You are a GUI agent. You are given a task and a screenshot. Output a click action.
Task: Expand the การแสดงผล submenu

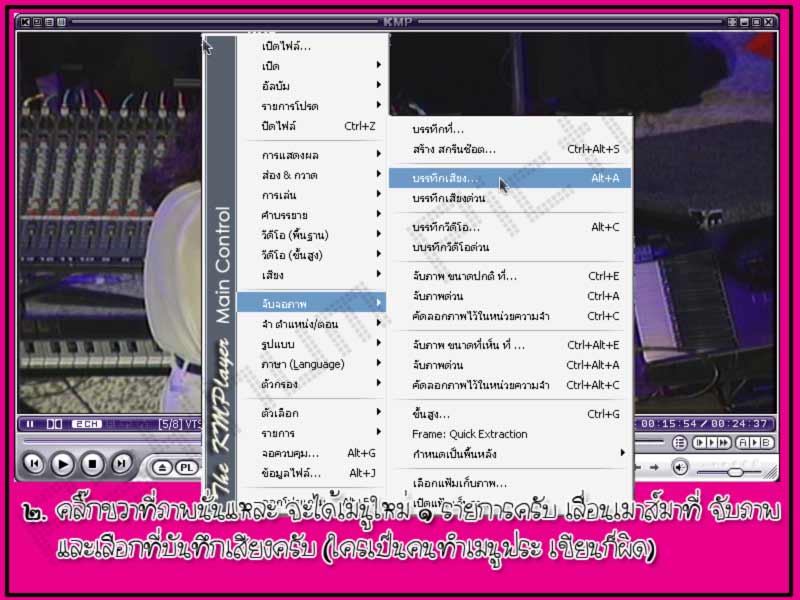pyautogui.click(x=311, y=155)
